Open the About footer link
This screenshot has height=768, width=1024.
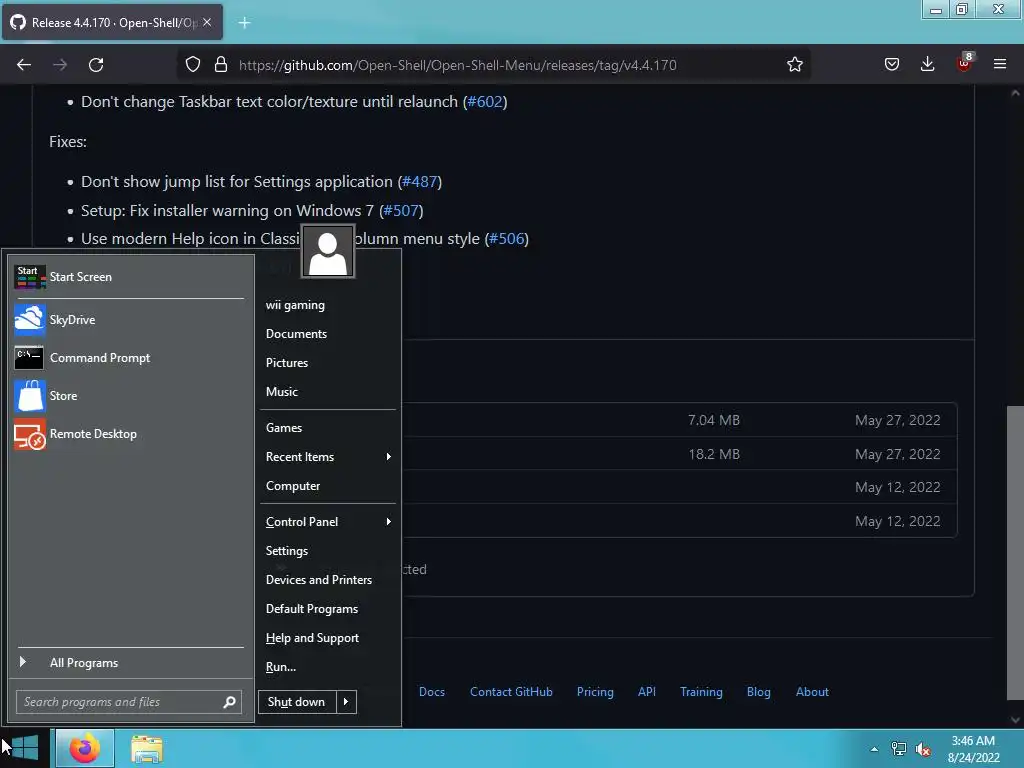[812, 692]
